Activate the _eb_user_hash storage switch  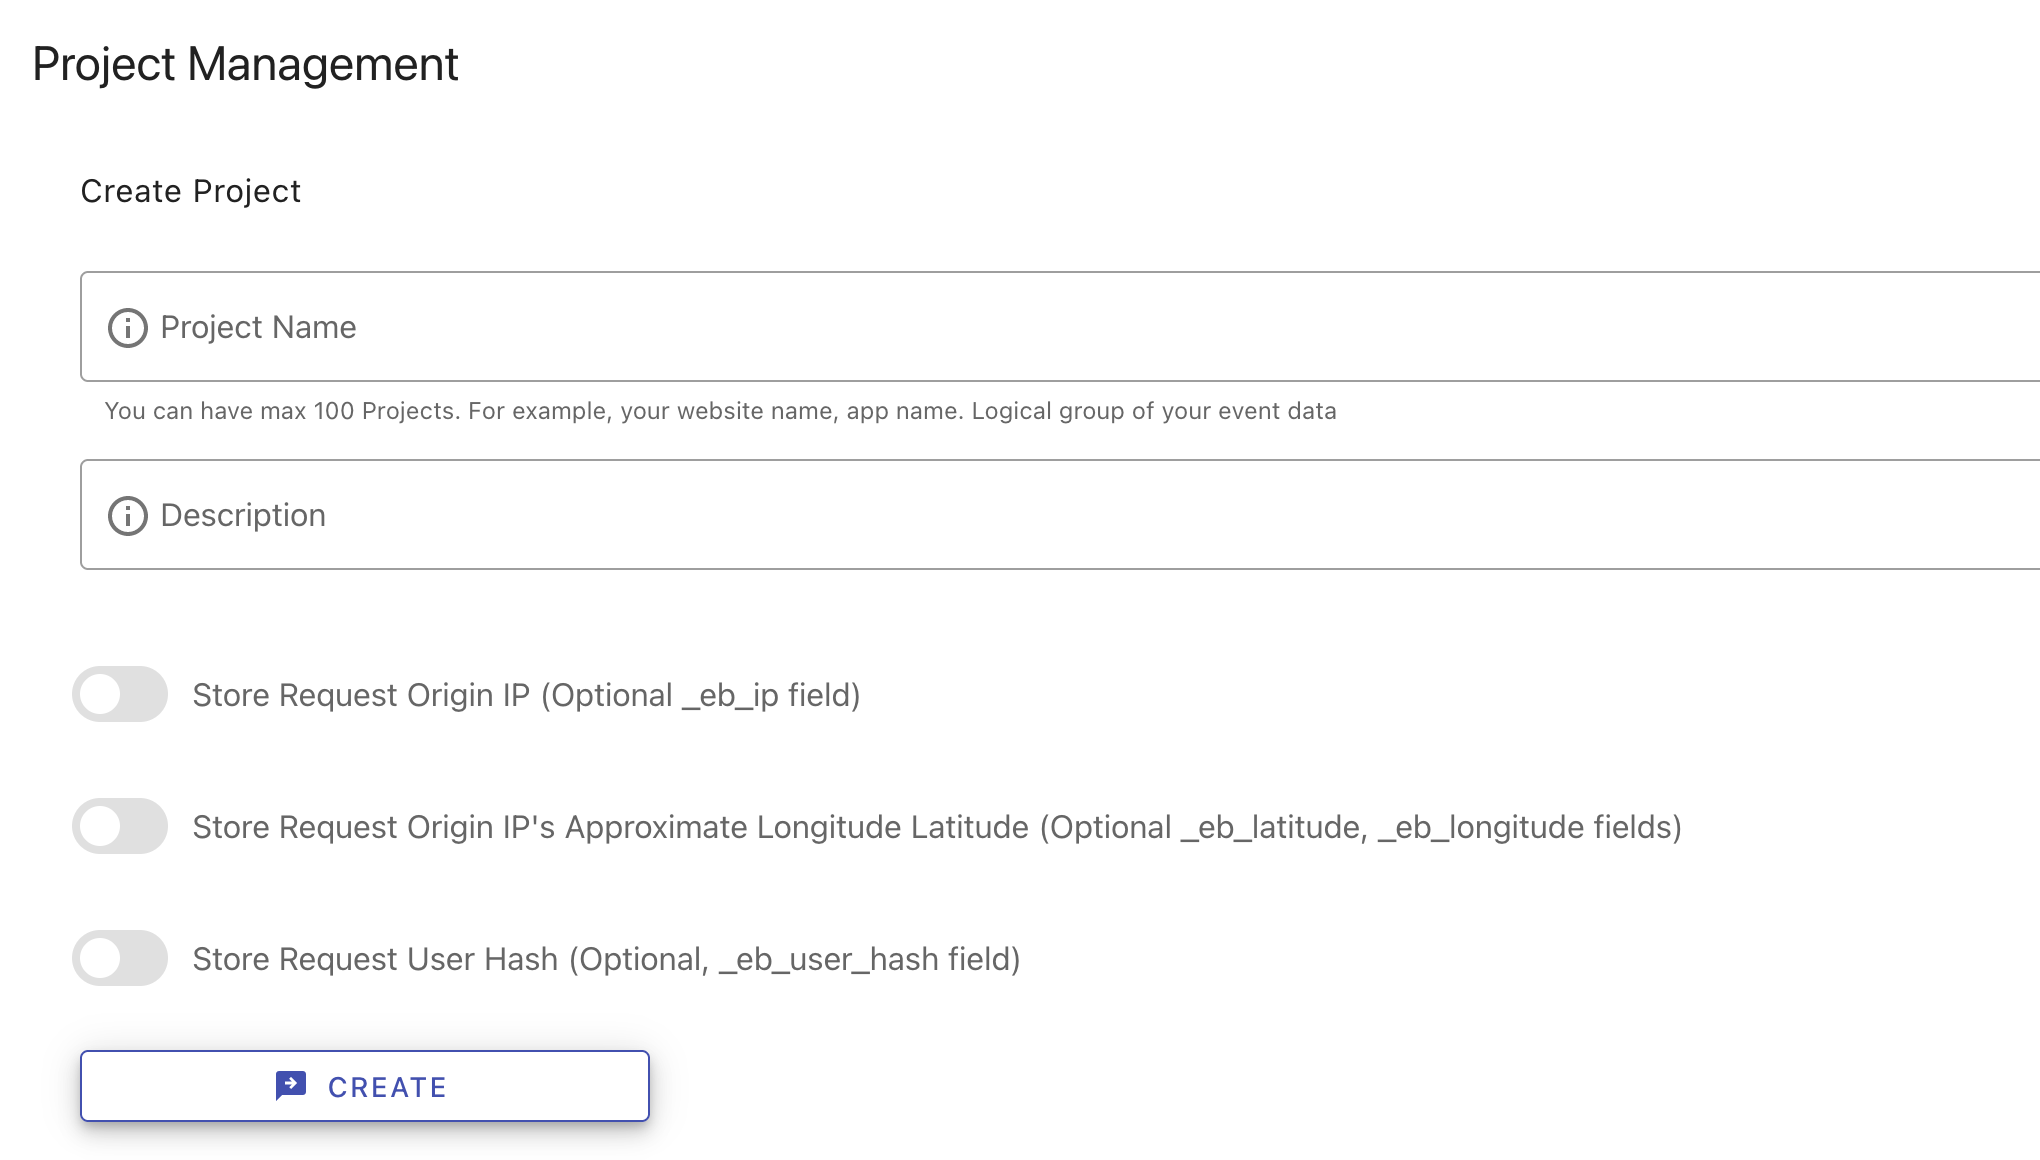(119, 958)
